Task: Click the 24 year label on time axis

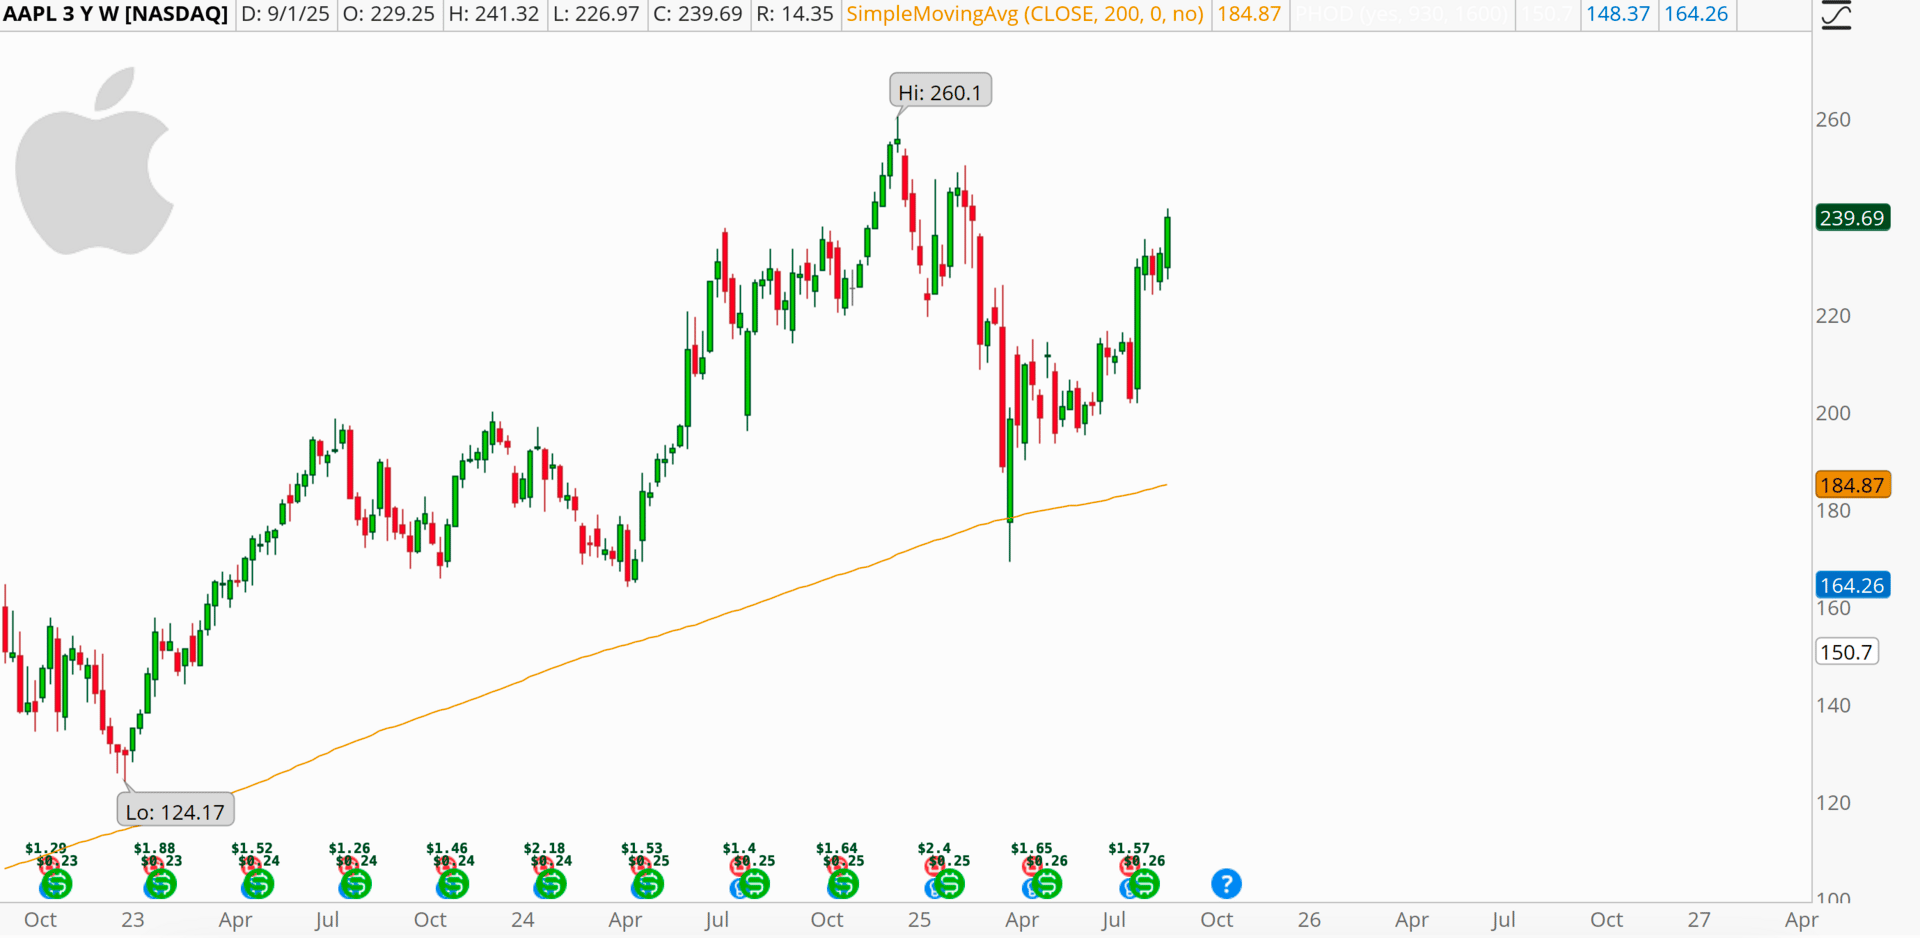Action: 523,920
